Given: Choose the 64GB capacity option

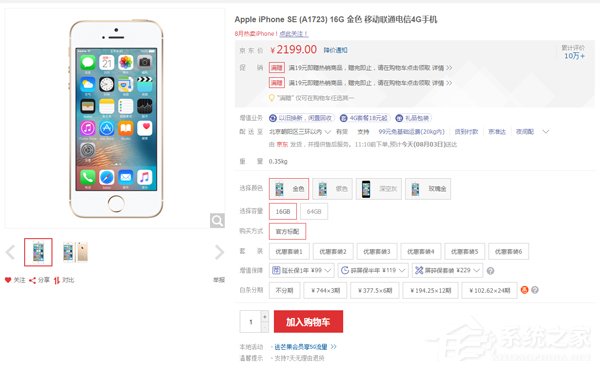Looking at the screenshot, I should coord(314,212).
